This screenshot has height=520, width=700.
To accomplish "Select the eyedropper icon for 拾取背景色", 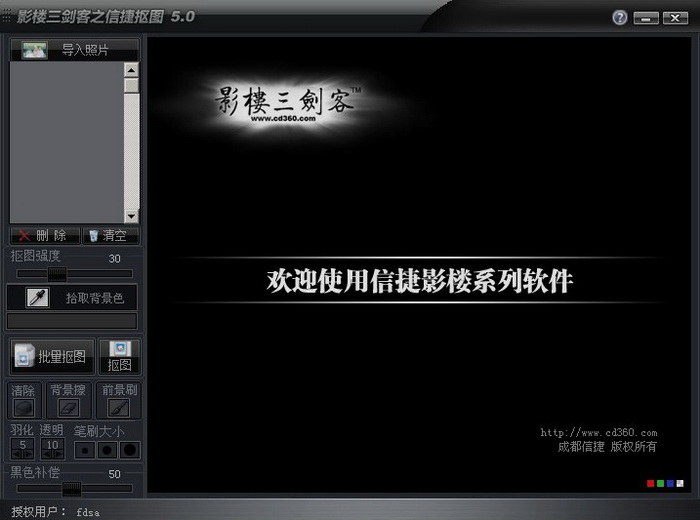I will (x=38, y=297).
